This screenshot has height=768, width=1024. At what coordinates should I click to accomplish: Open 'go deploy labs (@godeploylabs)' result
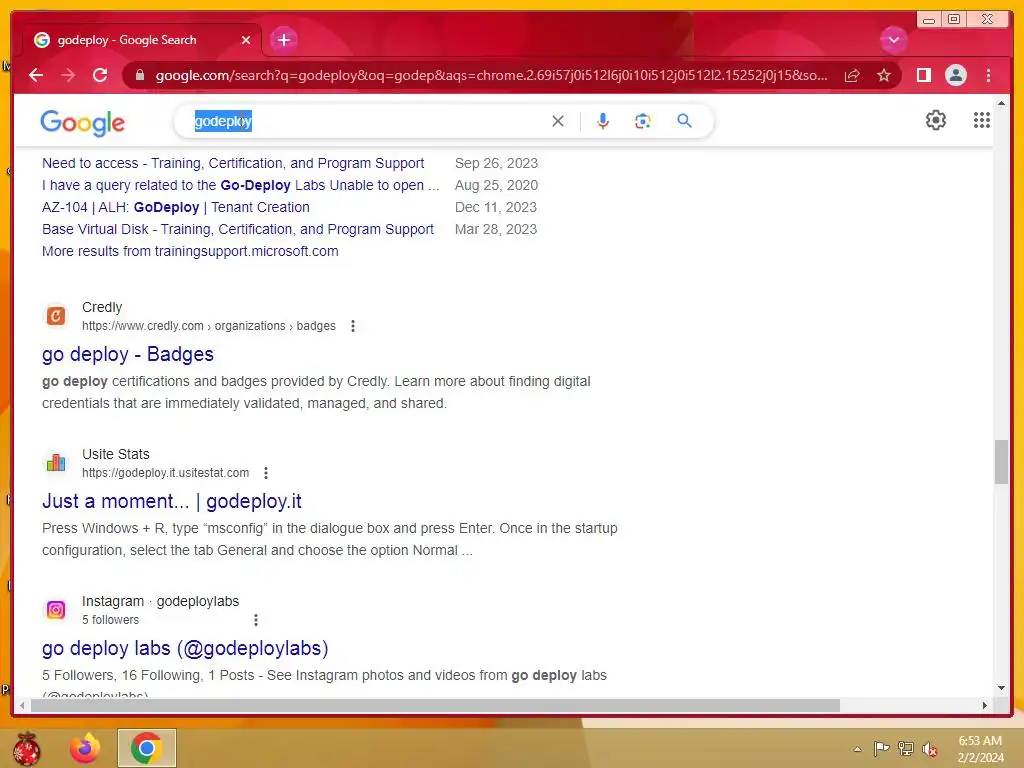pos(185,648)
